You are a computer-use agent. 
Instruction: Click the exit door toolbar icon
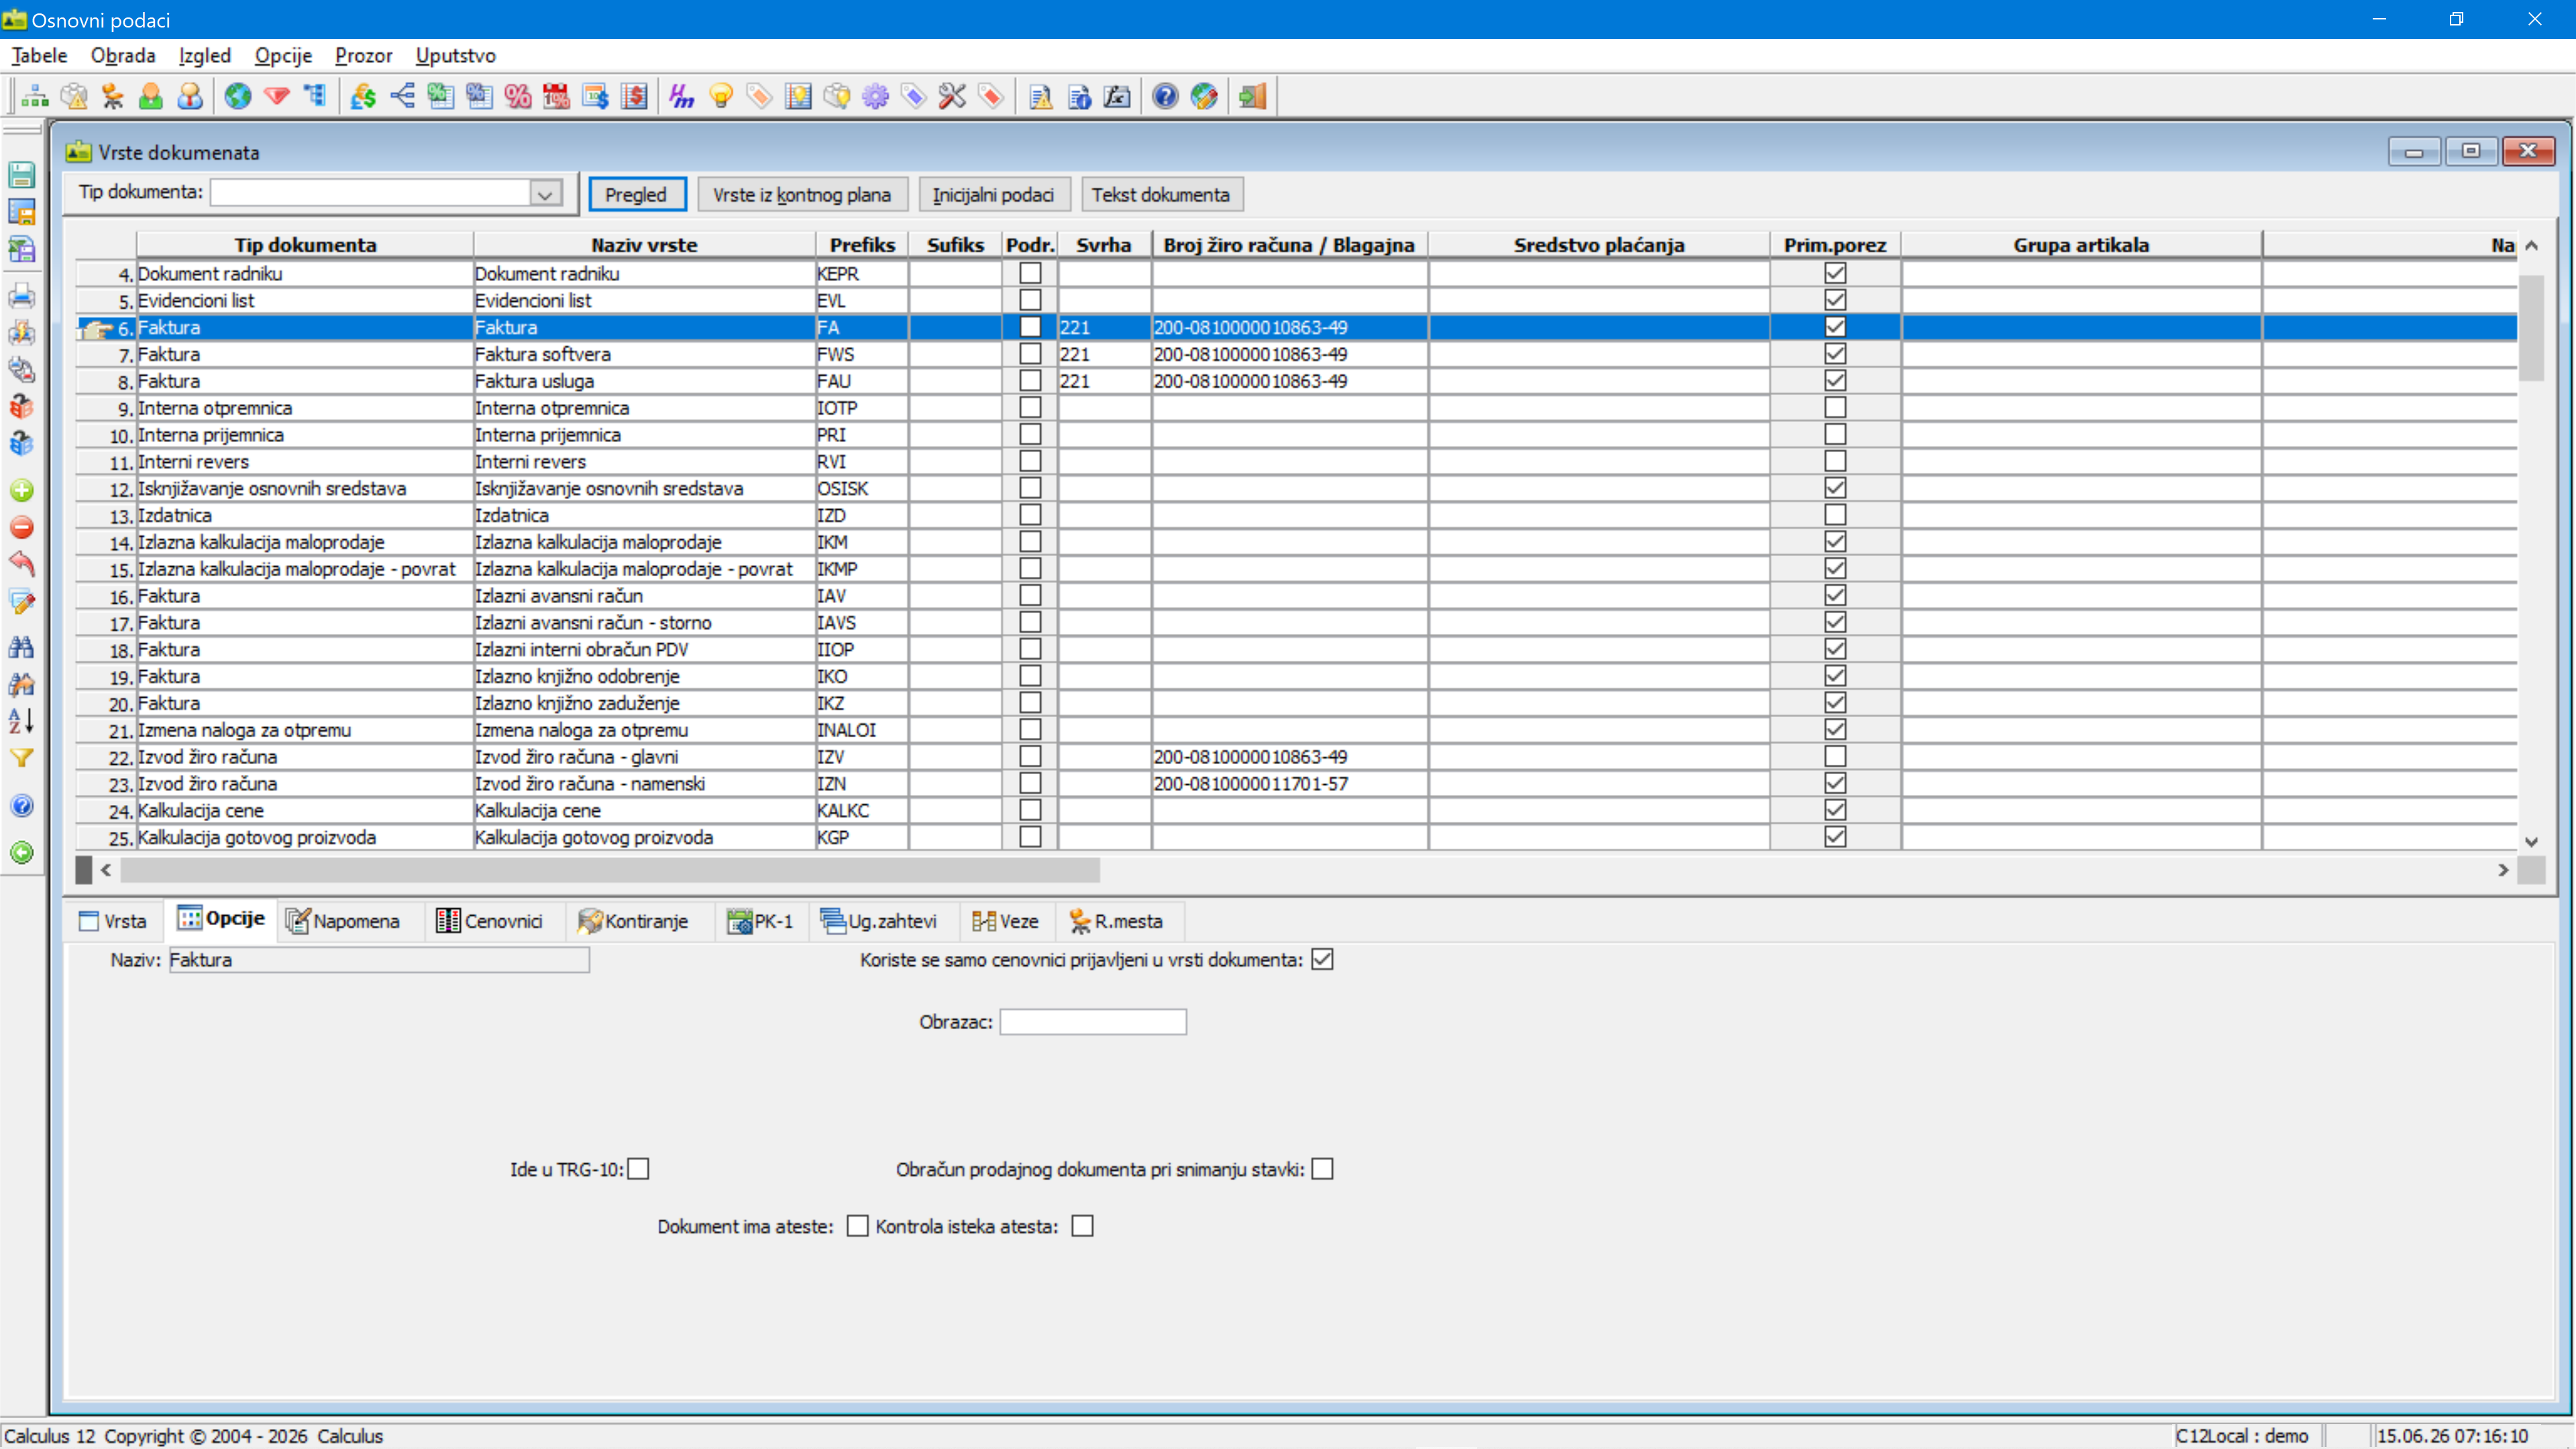point(1253,96)
